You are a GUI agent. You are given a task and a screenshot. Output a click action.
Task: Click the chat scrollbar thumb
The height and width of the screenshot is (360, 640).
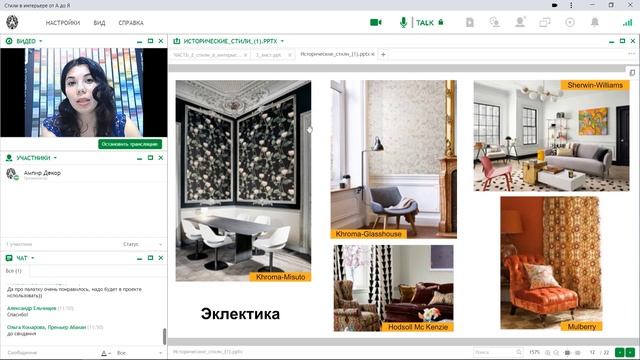coord(164,336)
